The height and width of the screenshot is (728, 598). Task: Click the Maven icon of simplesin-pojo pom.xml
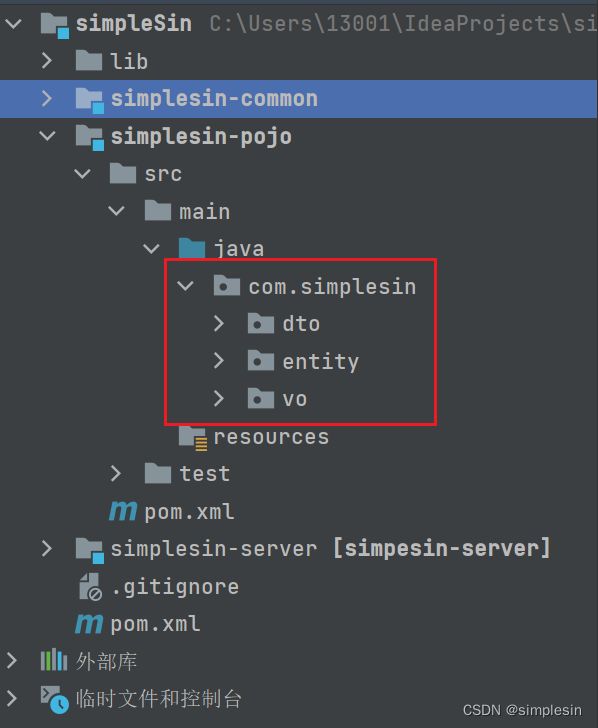point(123,511)
